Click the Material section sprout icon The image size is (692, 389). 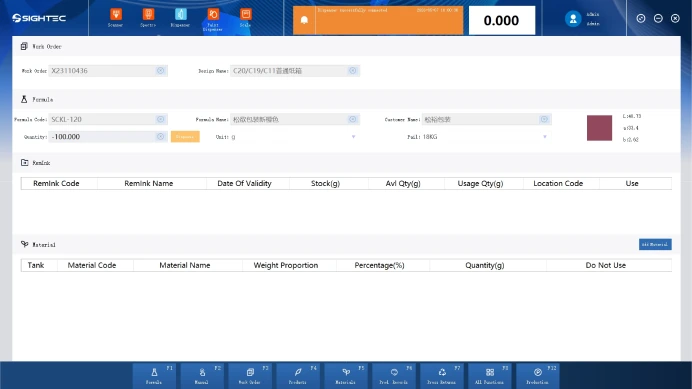pyautogui.click(x=24, y=244)
